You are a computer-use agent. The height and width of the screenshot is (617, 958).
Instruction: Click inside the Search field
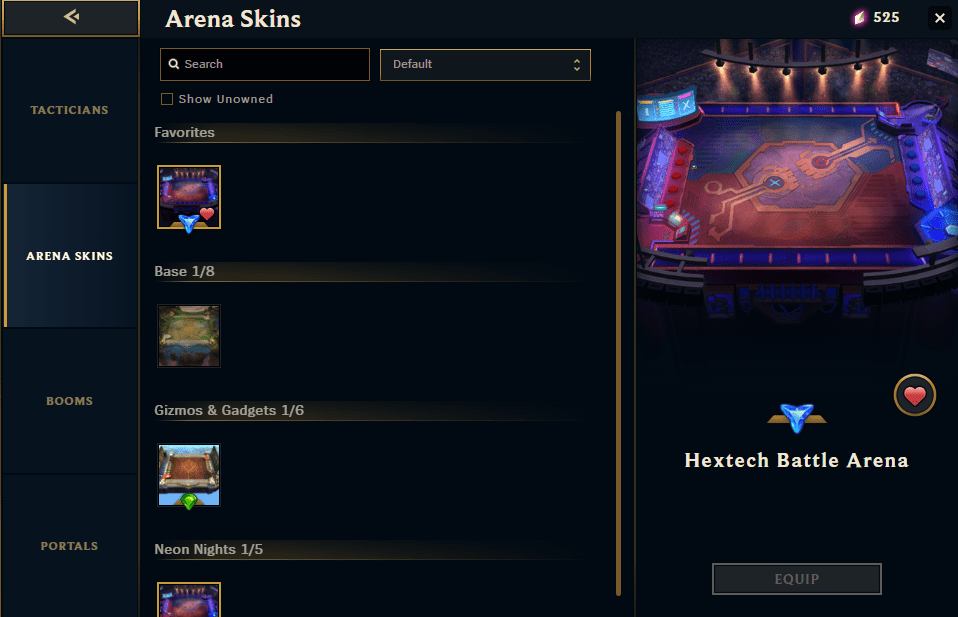(265, 64)
